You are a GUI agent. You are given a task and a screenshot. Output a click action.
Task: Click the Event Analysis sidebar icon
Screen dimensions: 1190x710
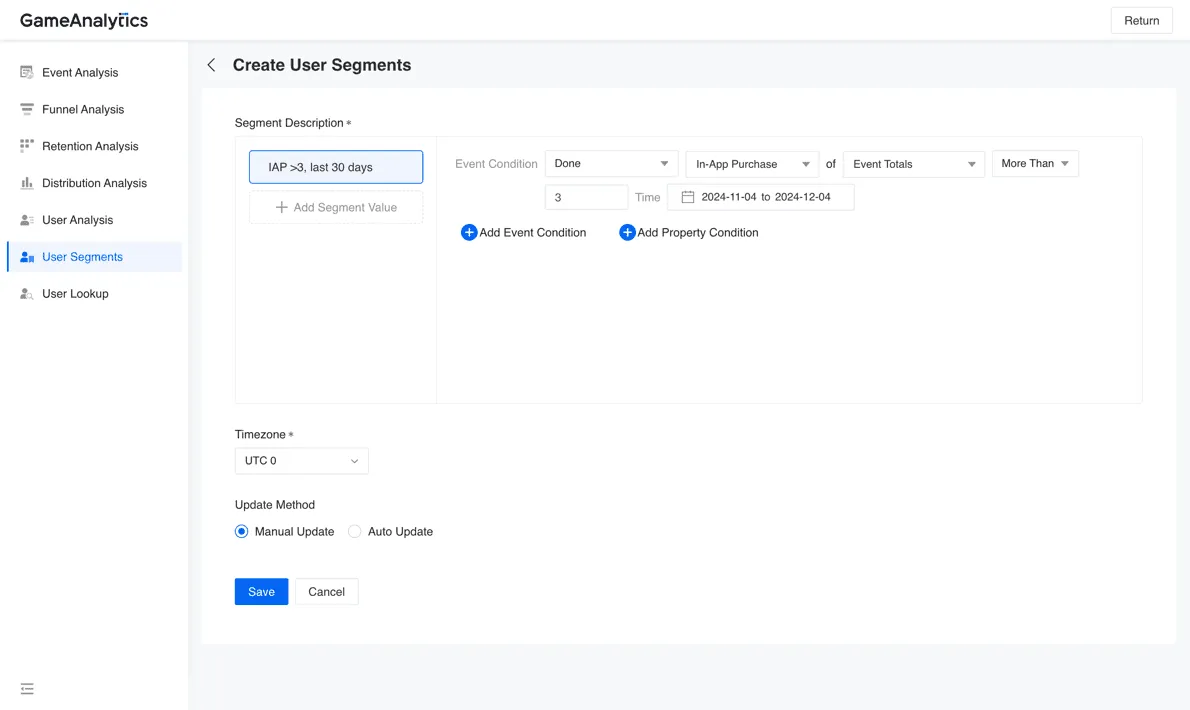point(27,72)
